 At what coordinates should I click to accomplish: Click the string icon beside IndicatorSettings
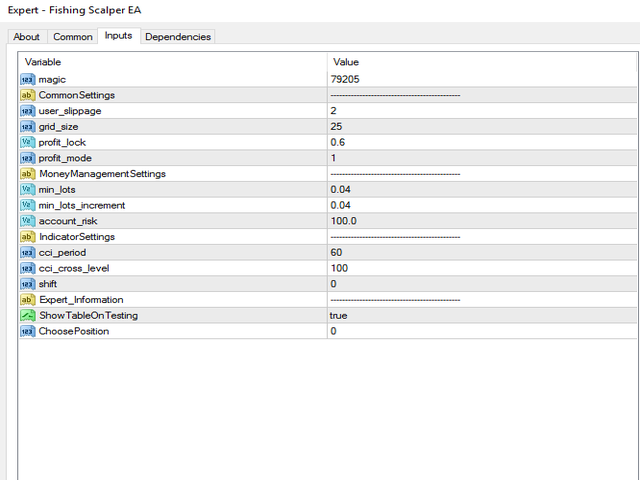(27, 237)
